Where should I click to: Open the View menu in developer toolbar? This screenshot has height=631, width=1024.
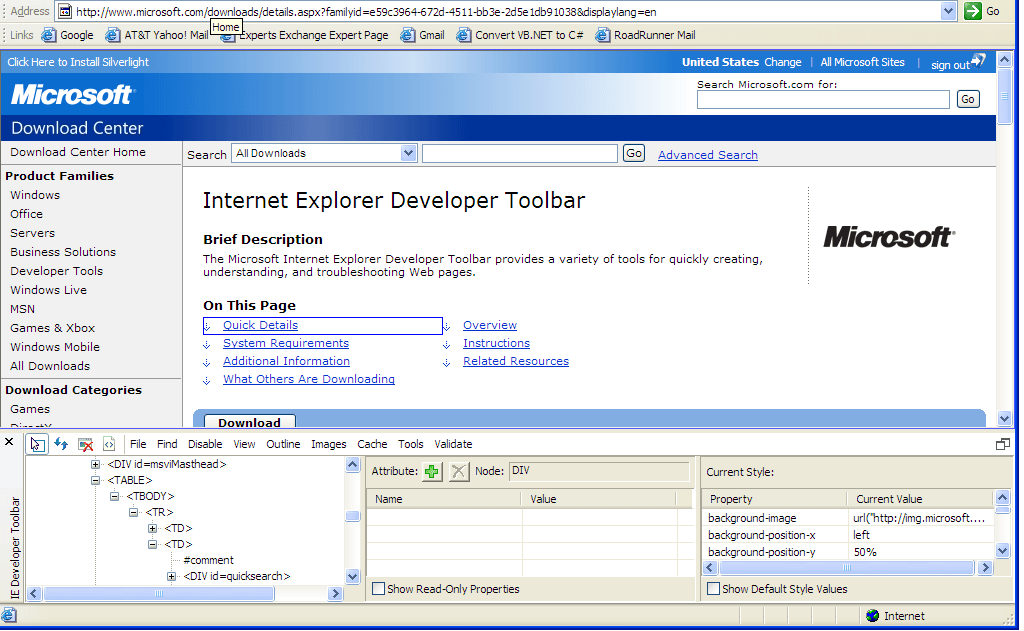(x=244, y=444)
